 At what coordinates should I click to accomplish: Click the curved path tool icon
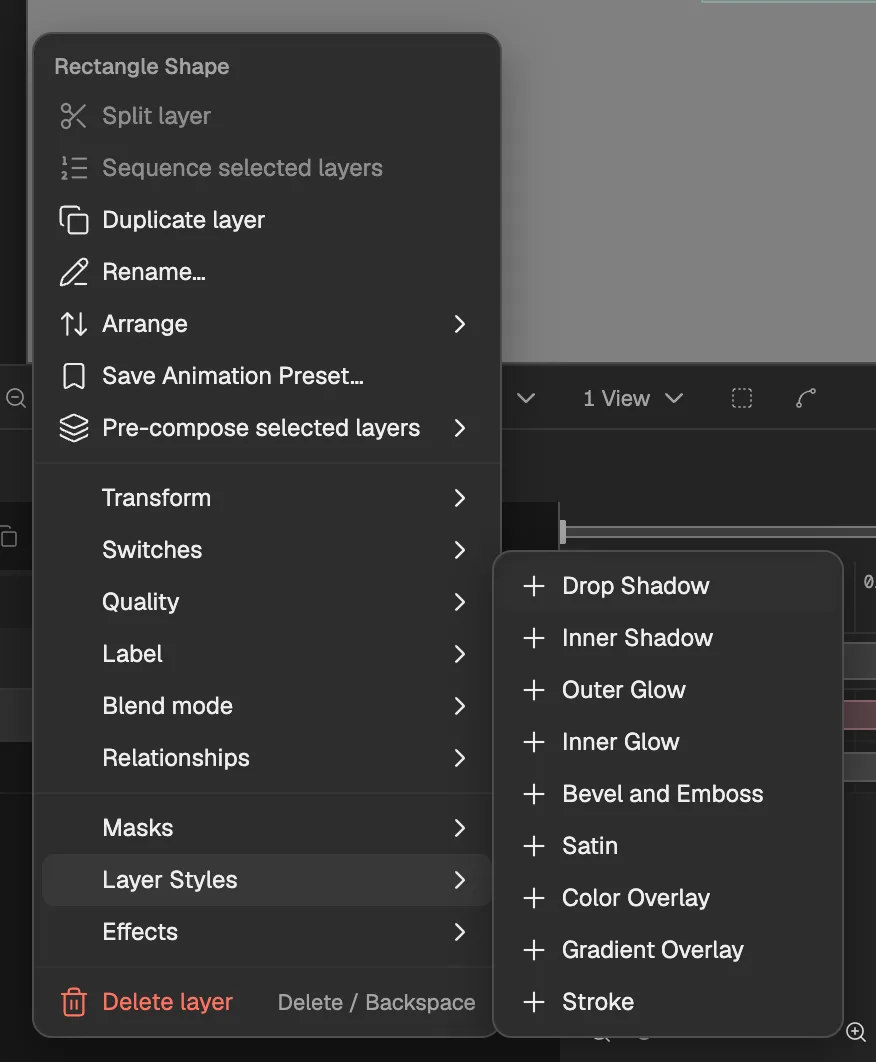pyautogui.click(x=806, y=398)
